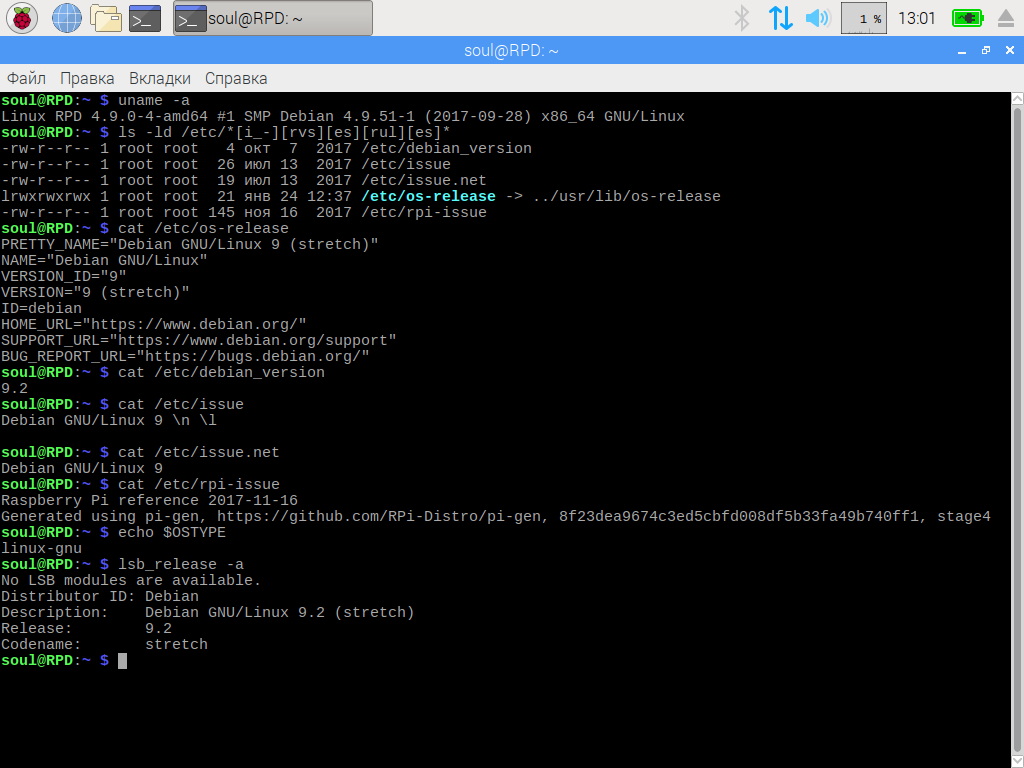Open the Правка menu
Screen dimensions: 1024x768
point(87,78)
